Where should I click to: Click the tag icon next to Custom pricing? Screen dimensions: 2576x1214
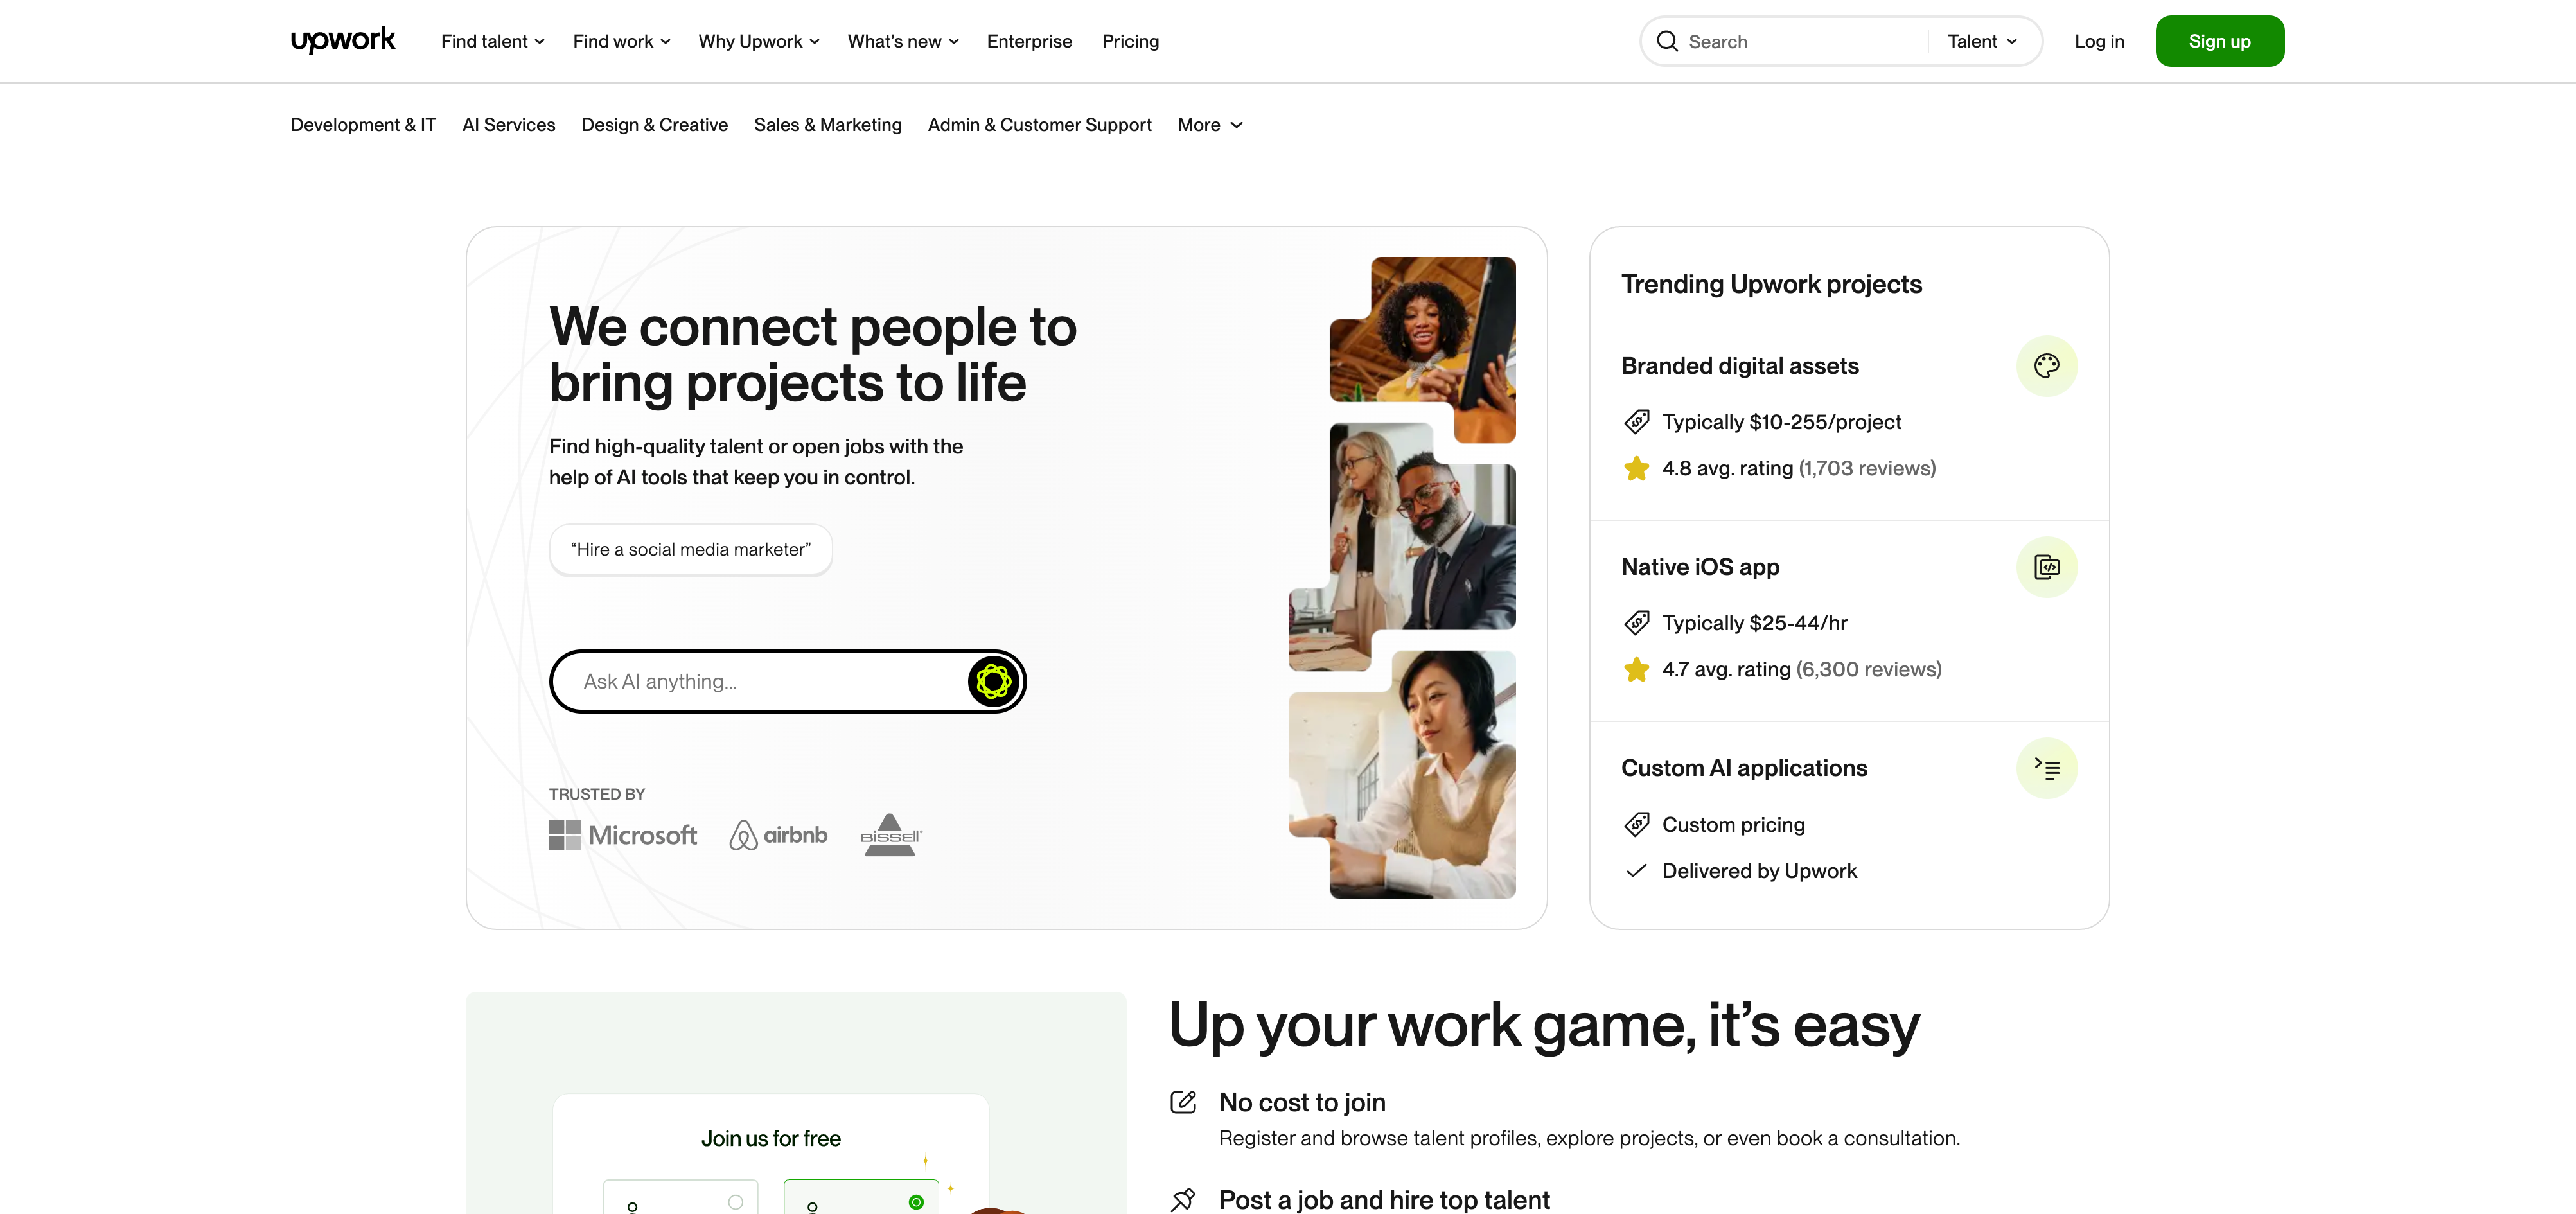[1636, 825]
